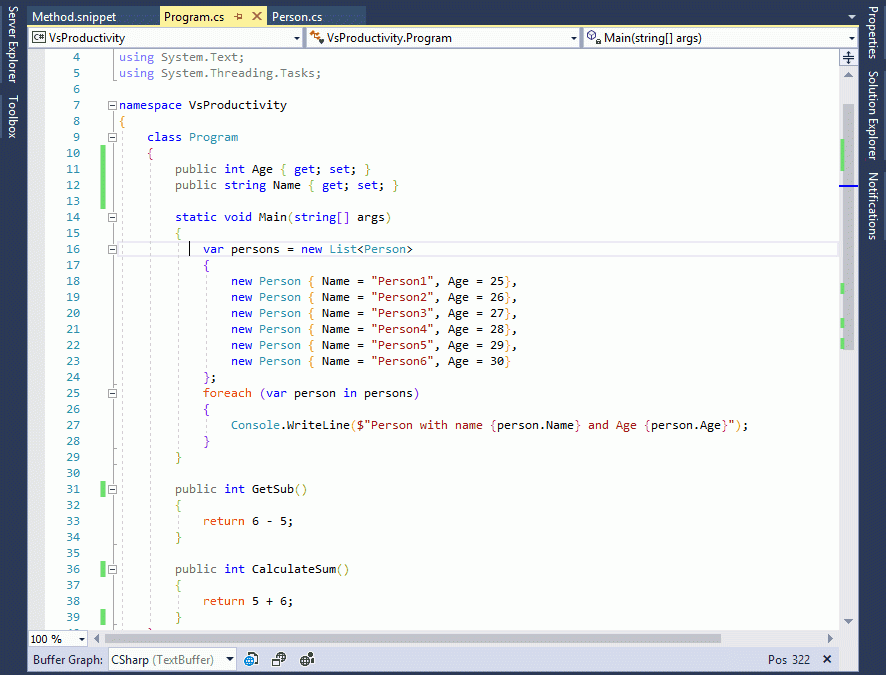The height and width of the screenshot is (675, 886).
Task: Open the Toolbox side panel
Action: pyautogui.click(x=13, y=115)
